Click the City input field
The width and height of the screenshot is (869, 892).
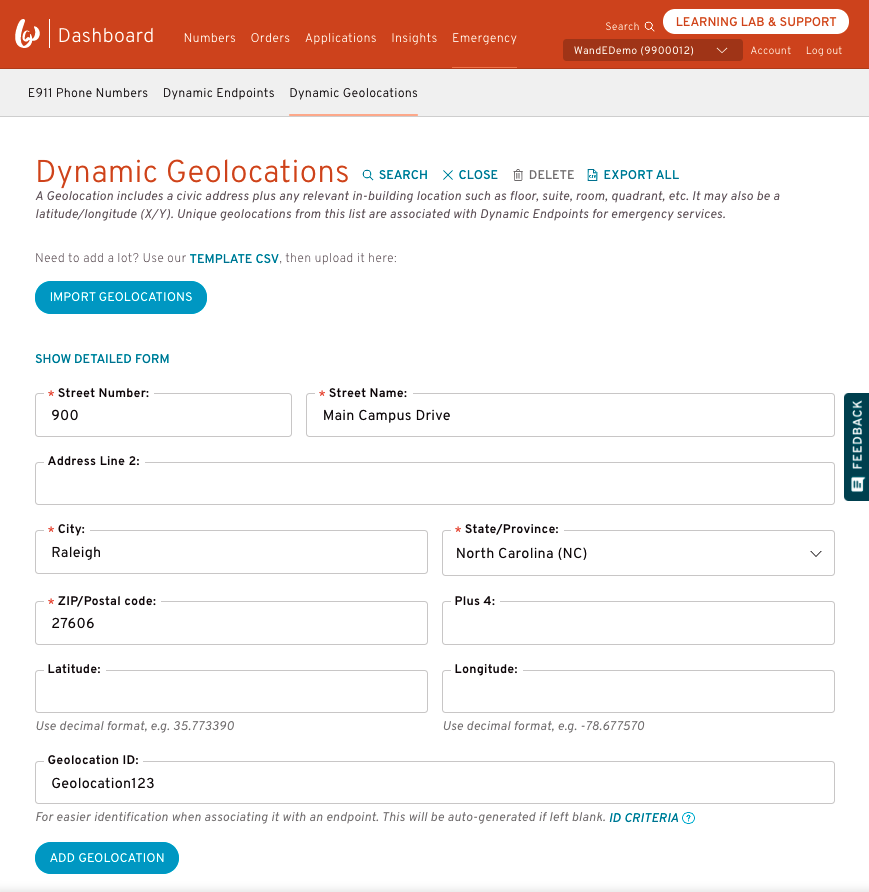pos(231,552)
